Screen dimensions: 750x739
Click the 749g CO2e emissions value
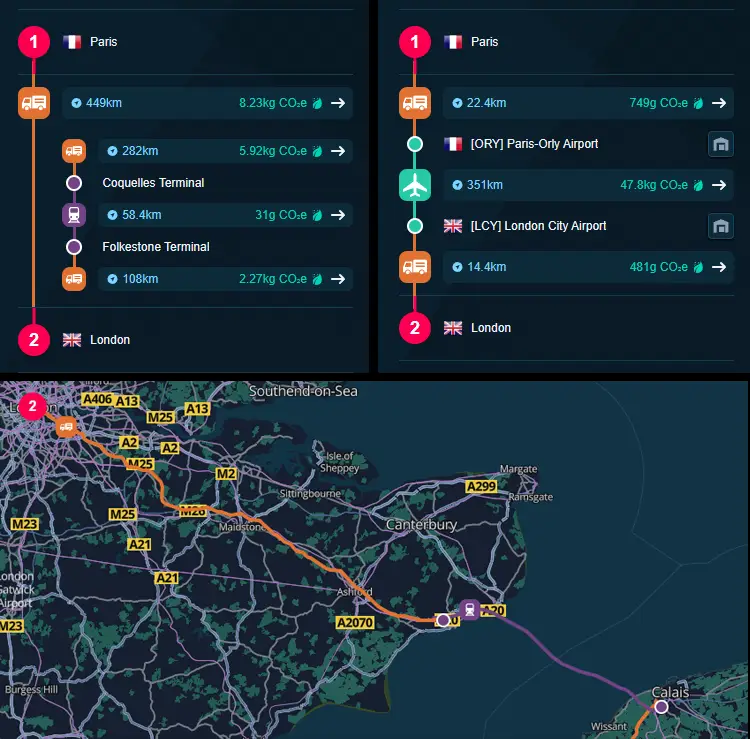click(658, 103)
